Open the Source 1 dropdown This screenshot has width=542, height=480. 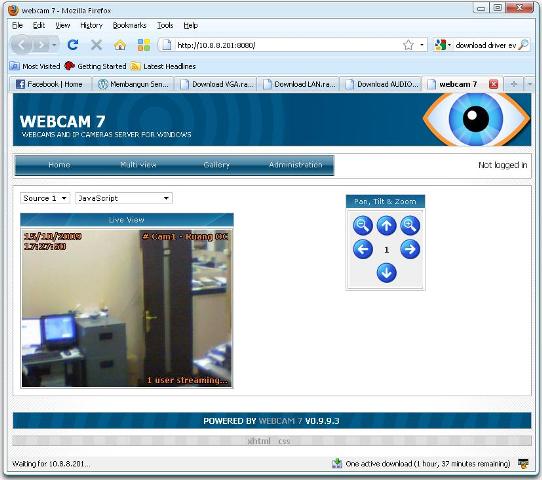[x=45, y=198]
